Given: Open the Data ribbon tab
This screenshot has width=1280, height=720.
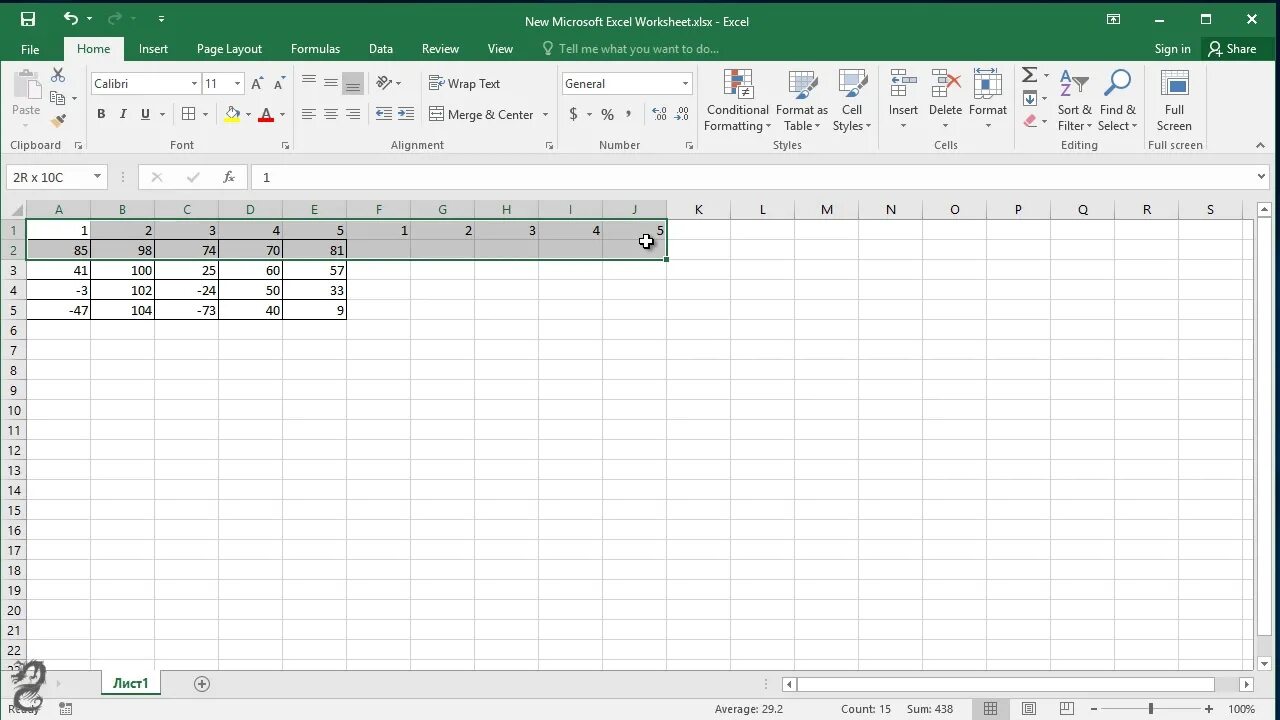Looking at the screenshot, I should [x=380, y=48].
